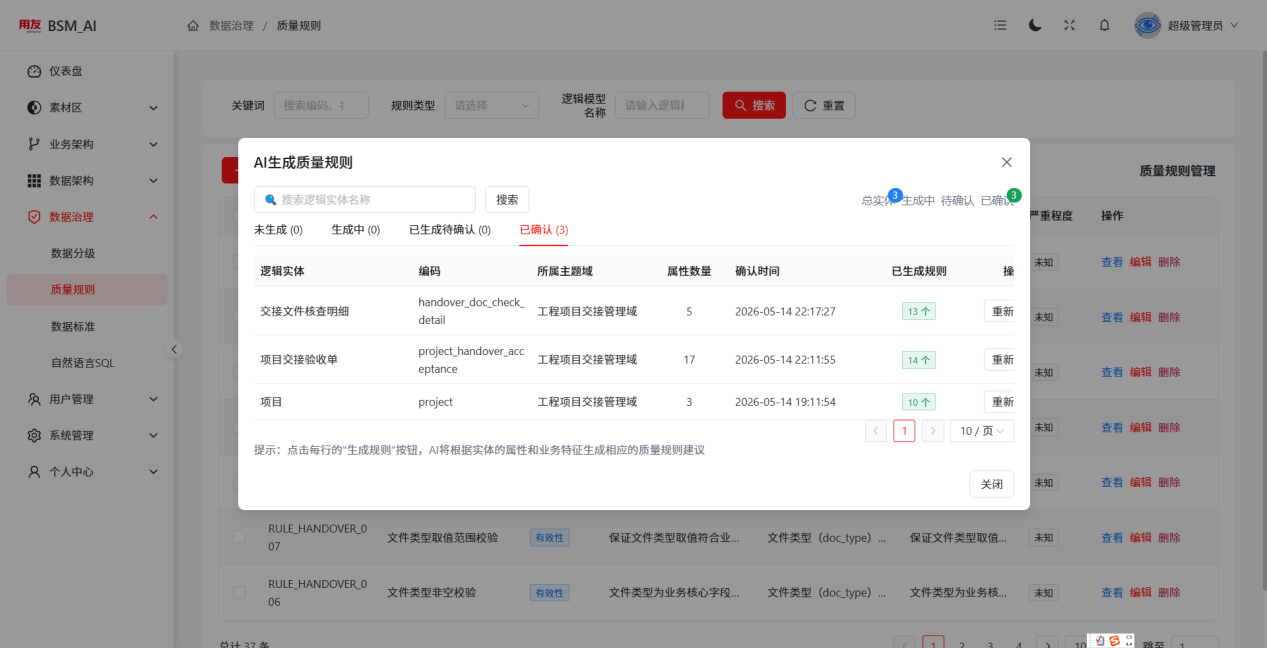1267x648 pixels.
Task: Click the 超级管理员 user avatar
Action: tap(1148, 25)
